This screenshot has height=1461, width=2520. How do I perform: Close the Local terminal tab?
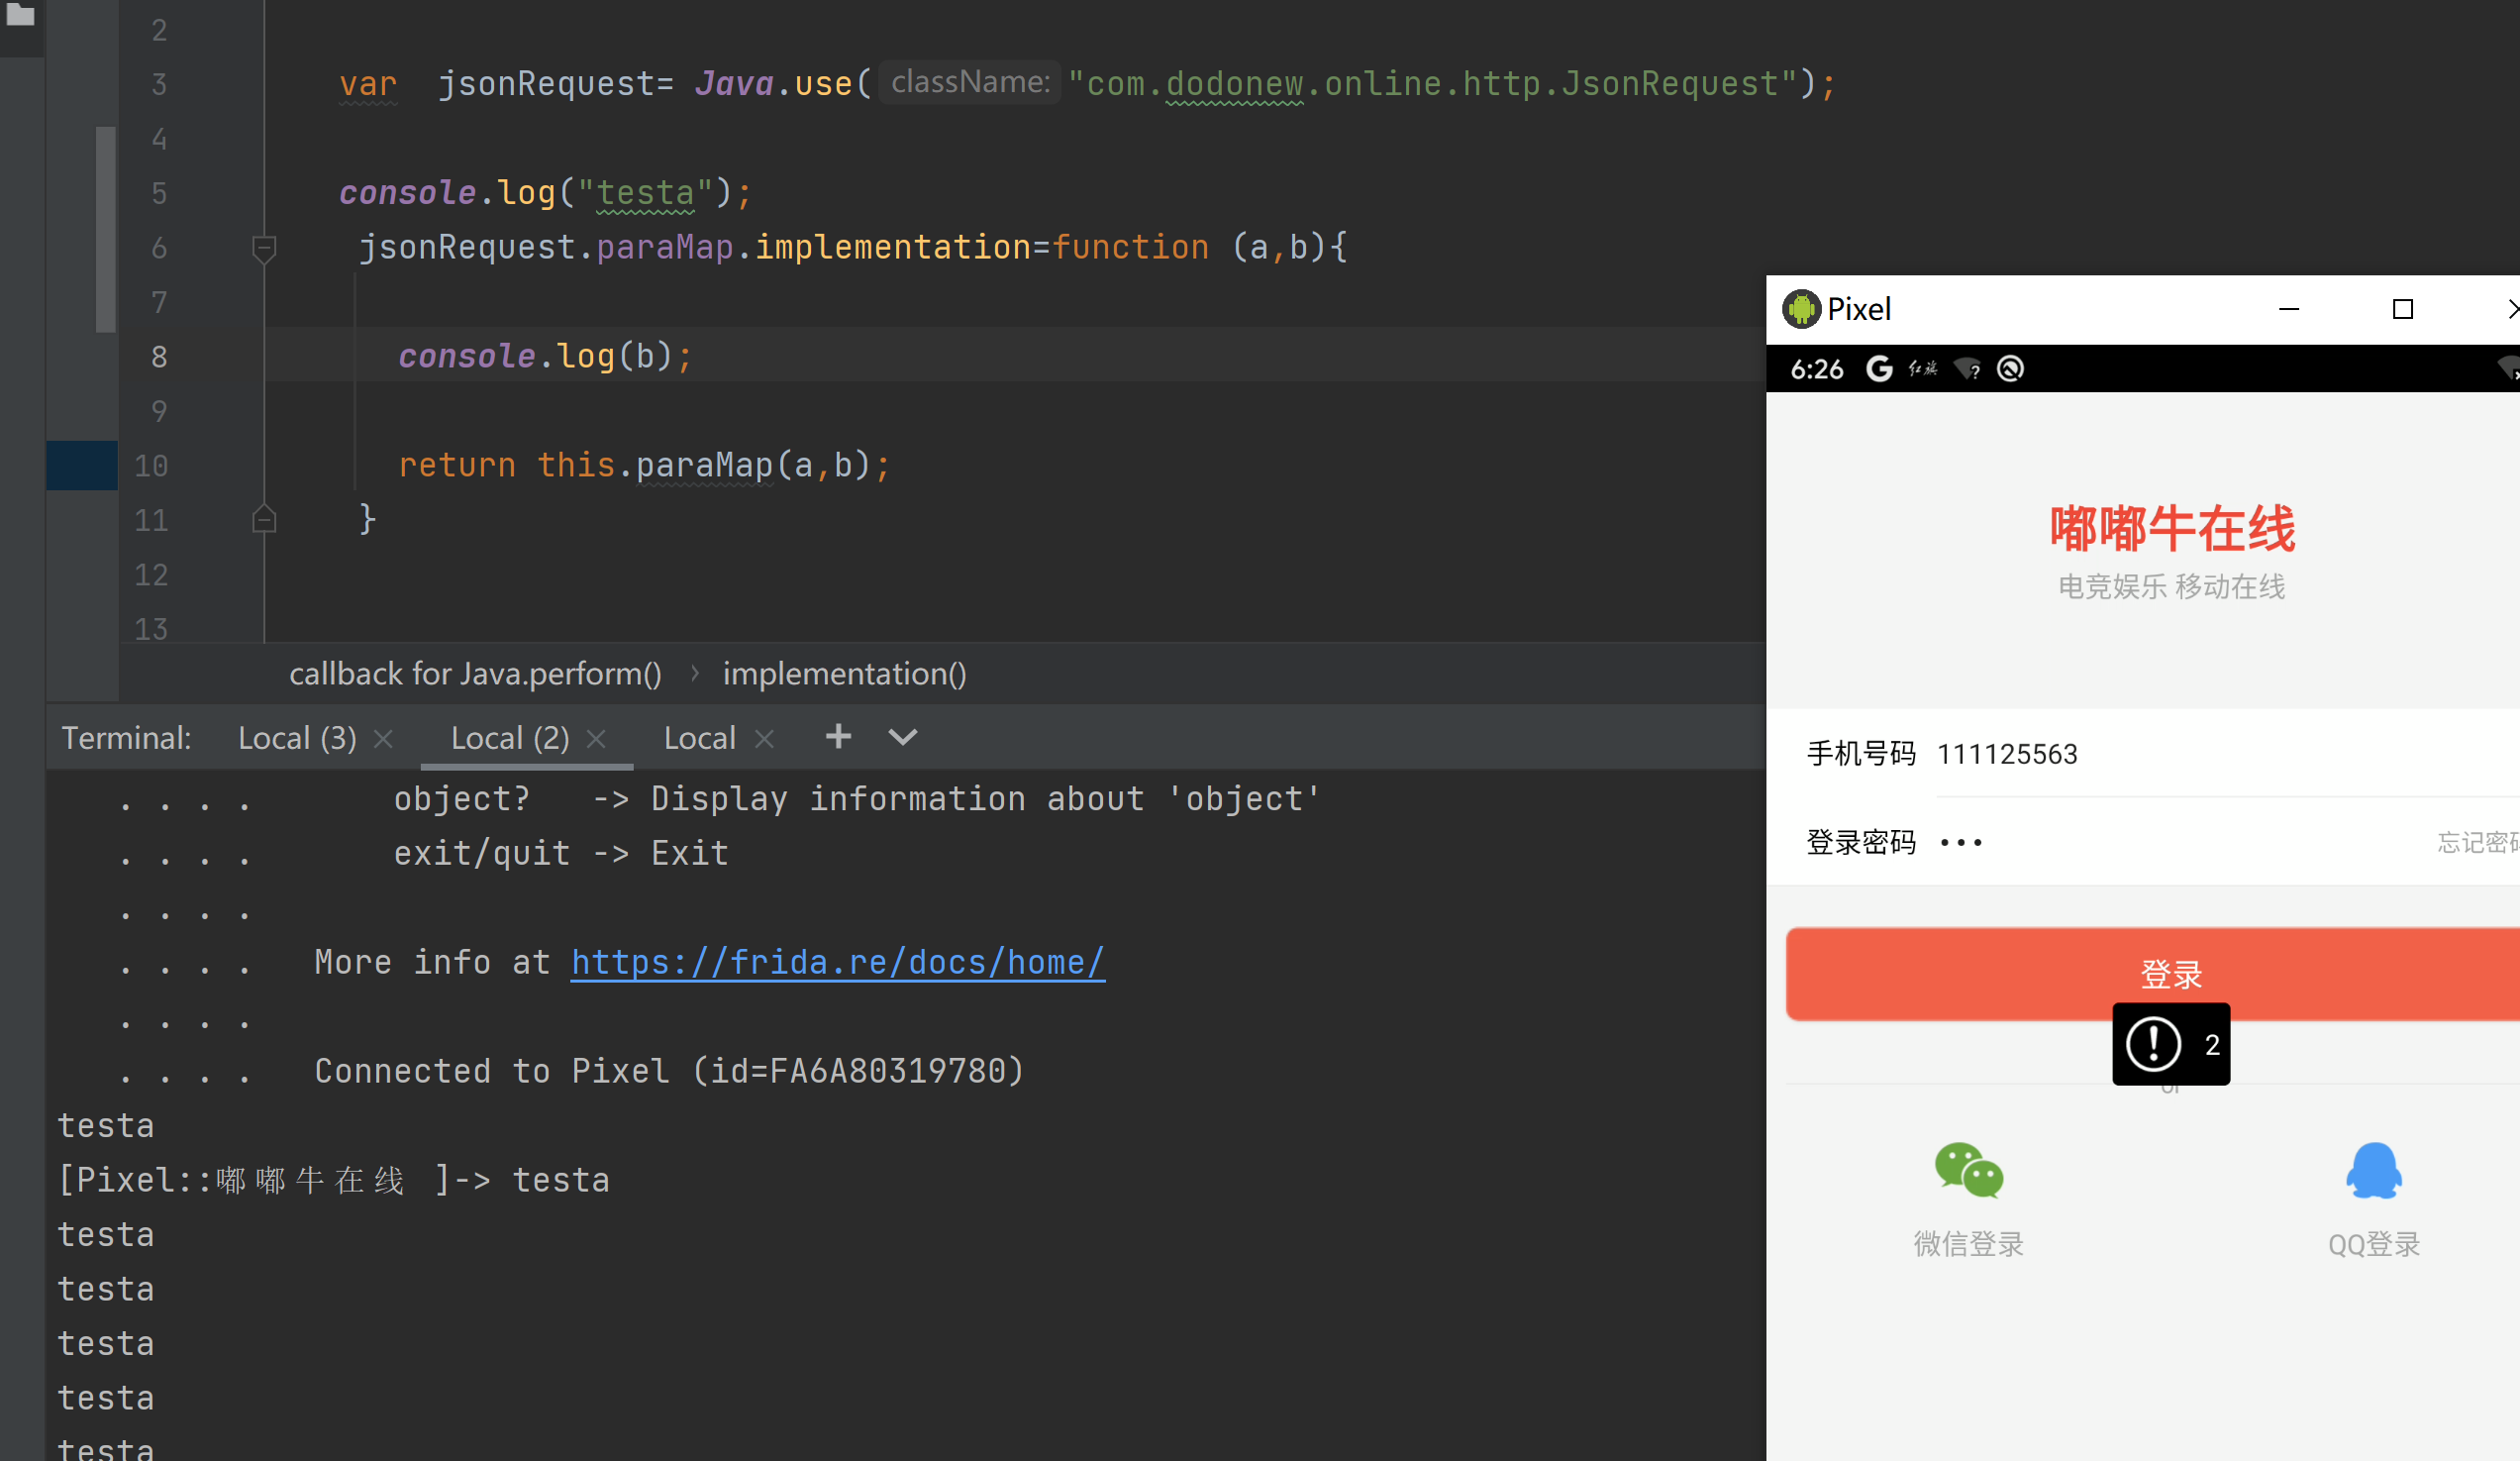point(764,739)
